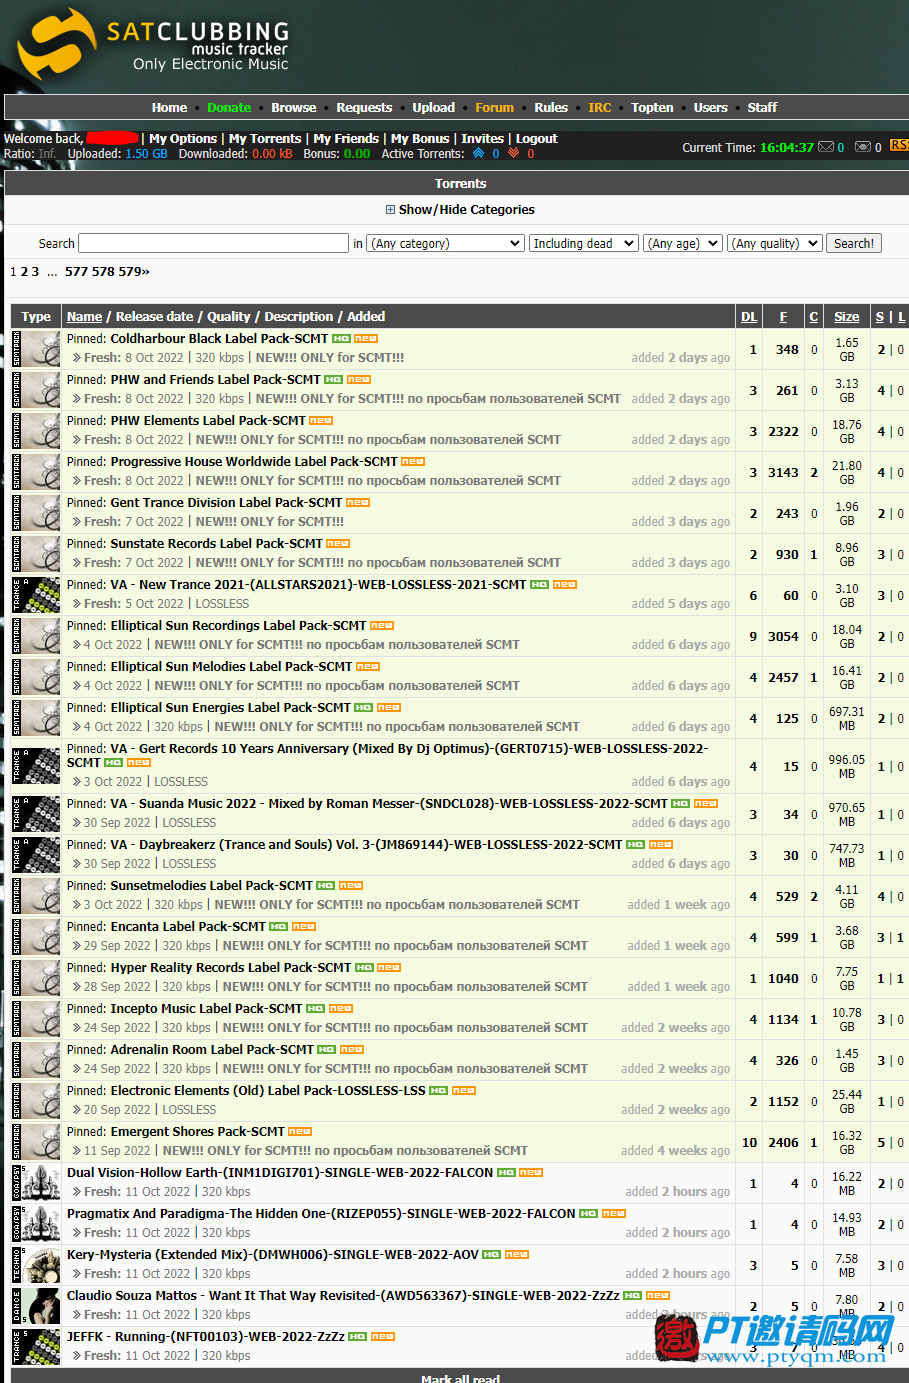Go to page 2 of torrents

24,272
